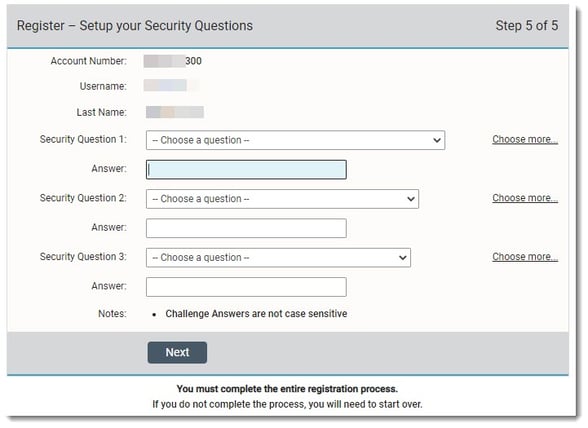Click Choose more link for Security Question 1
Image resolution: width=588 pixels, height=428 pixels.
coord(525,140)
